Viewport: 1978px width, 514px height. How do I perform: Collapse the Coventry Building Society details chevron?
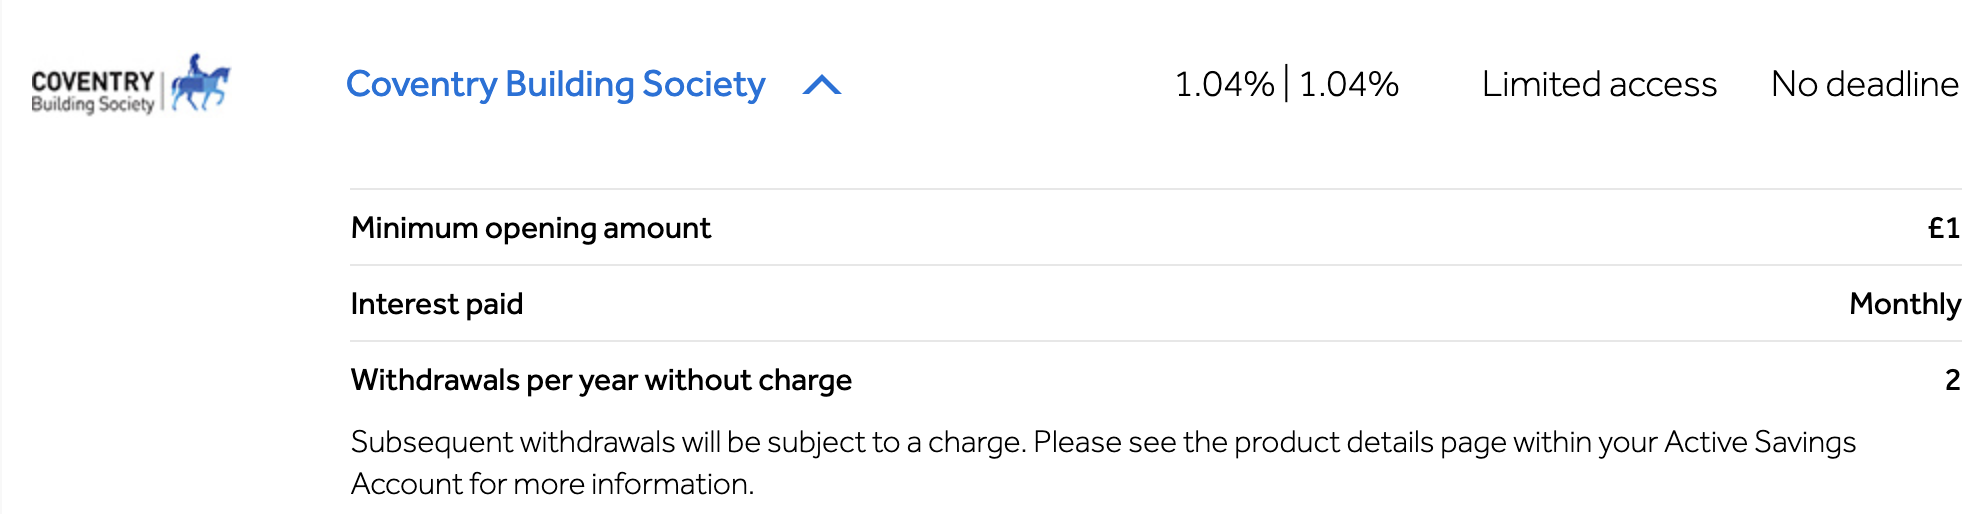tap(822, 86)
